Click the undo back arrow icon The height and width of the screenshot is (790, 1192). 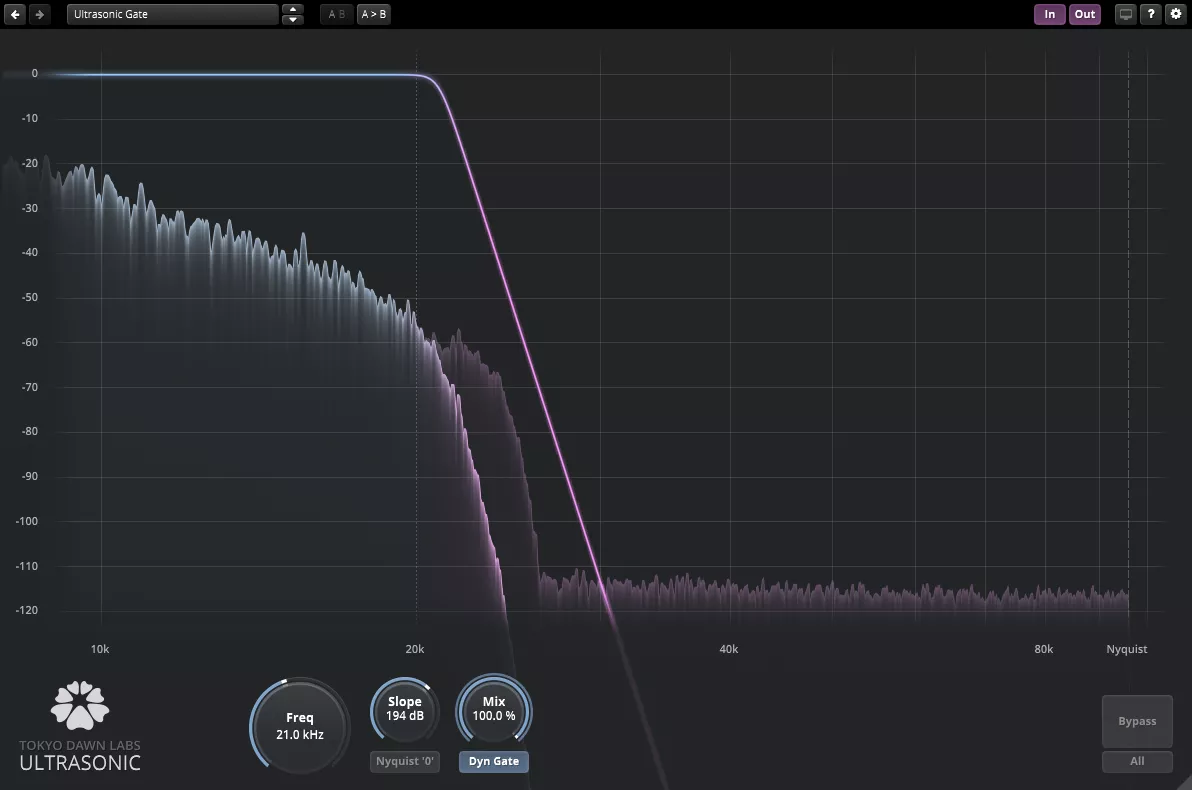click(15, 14)
